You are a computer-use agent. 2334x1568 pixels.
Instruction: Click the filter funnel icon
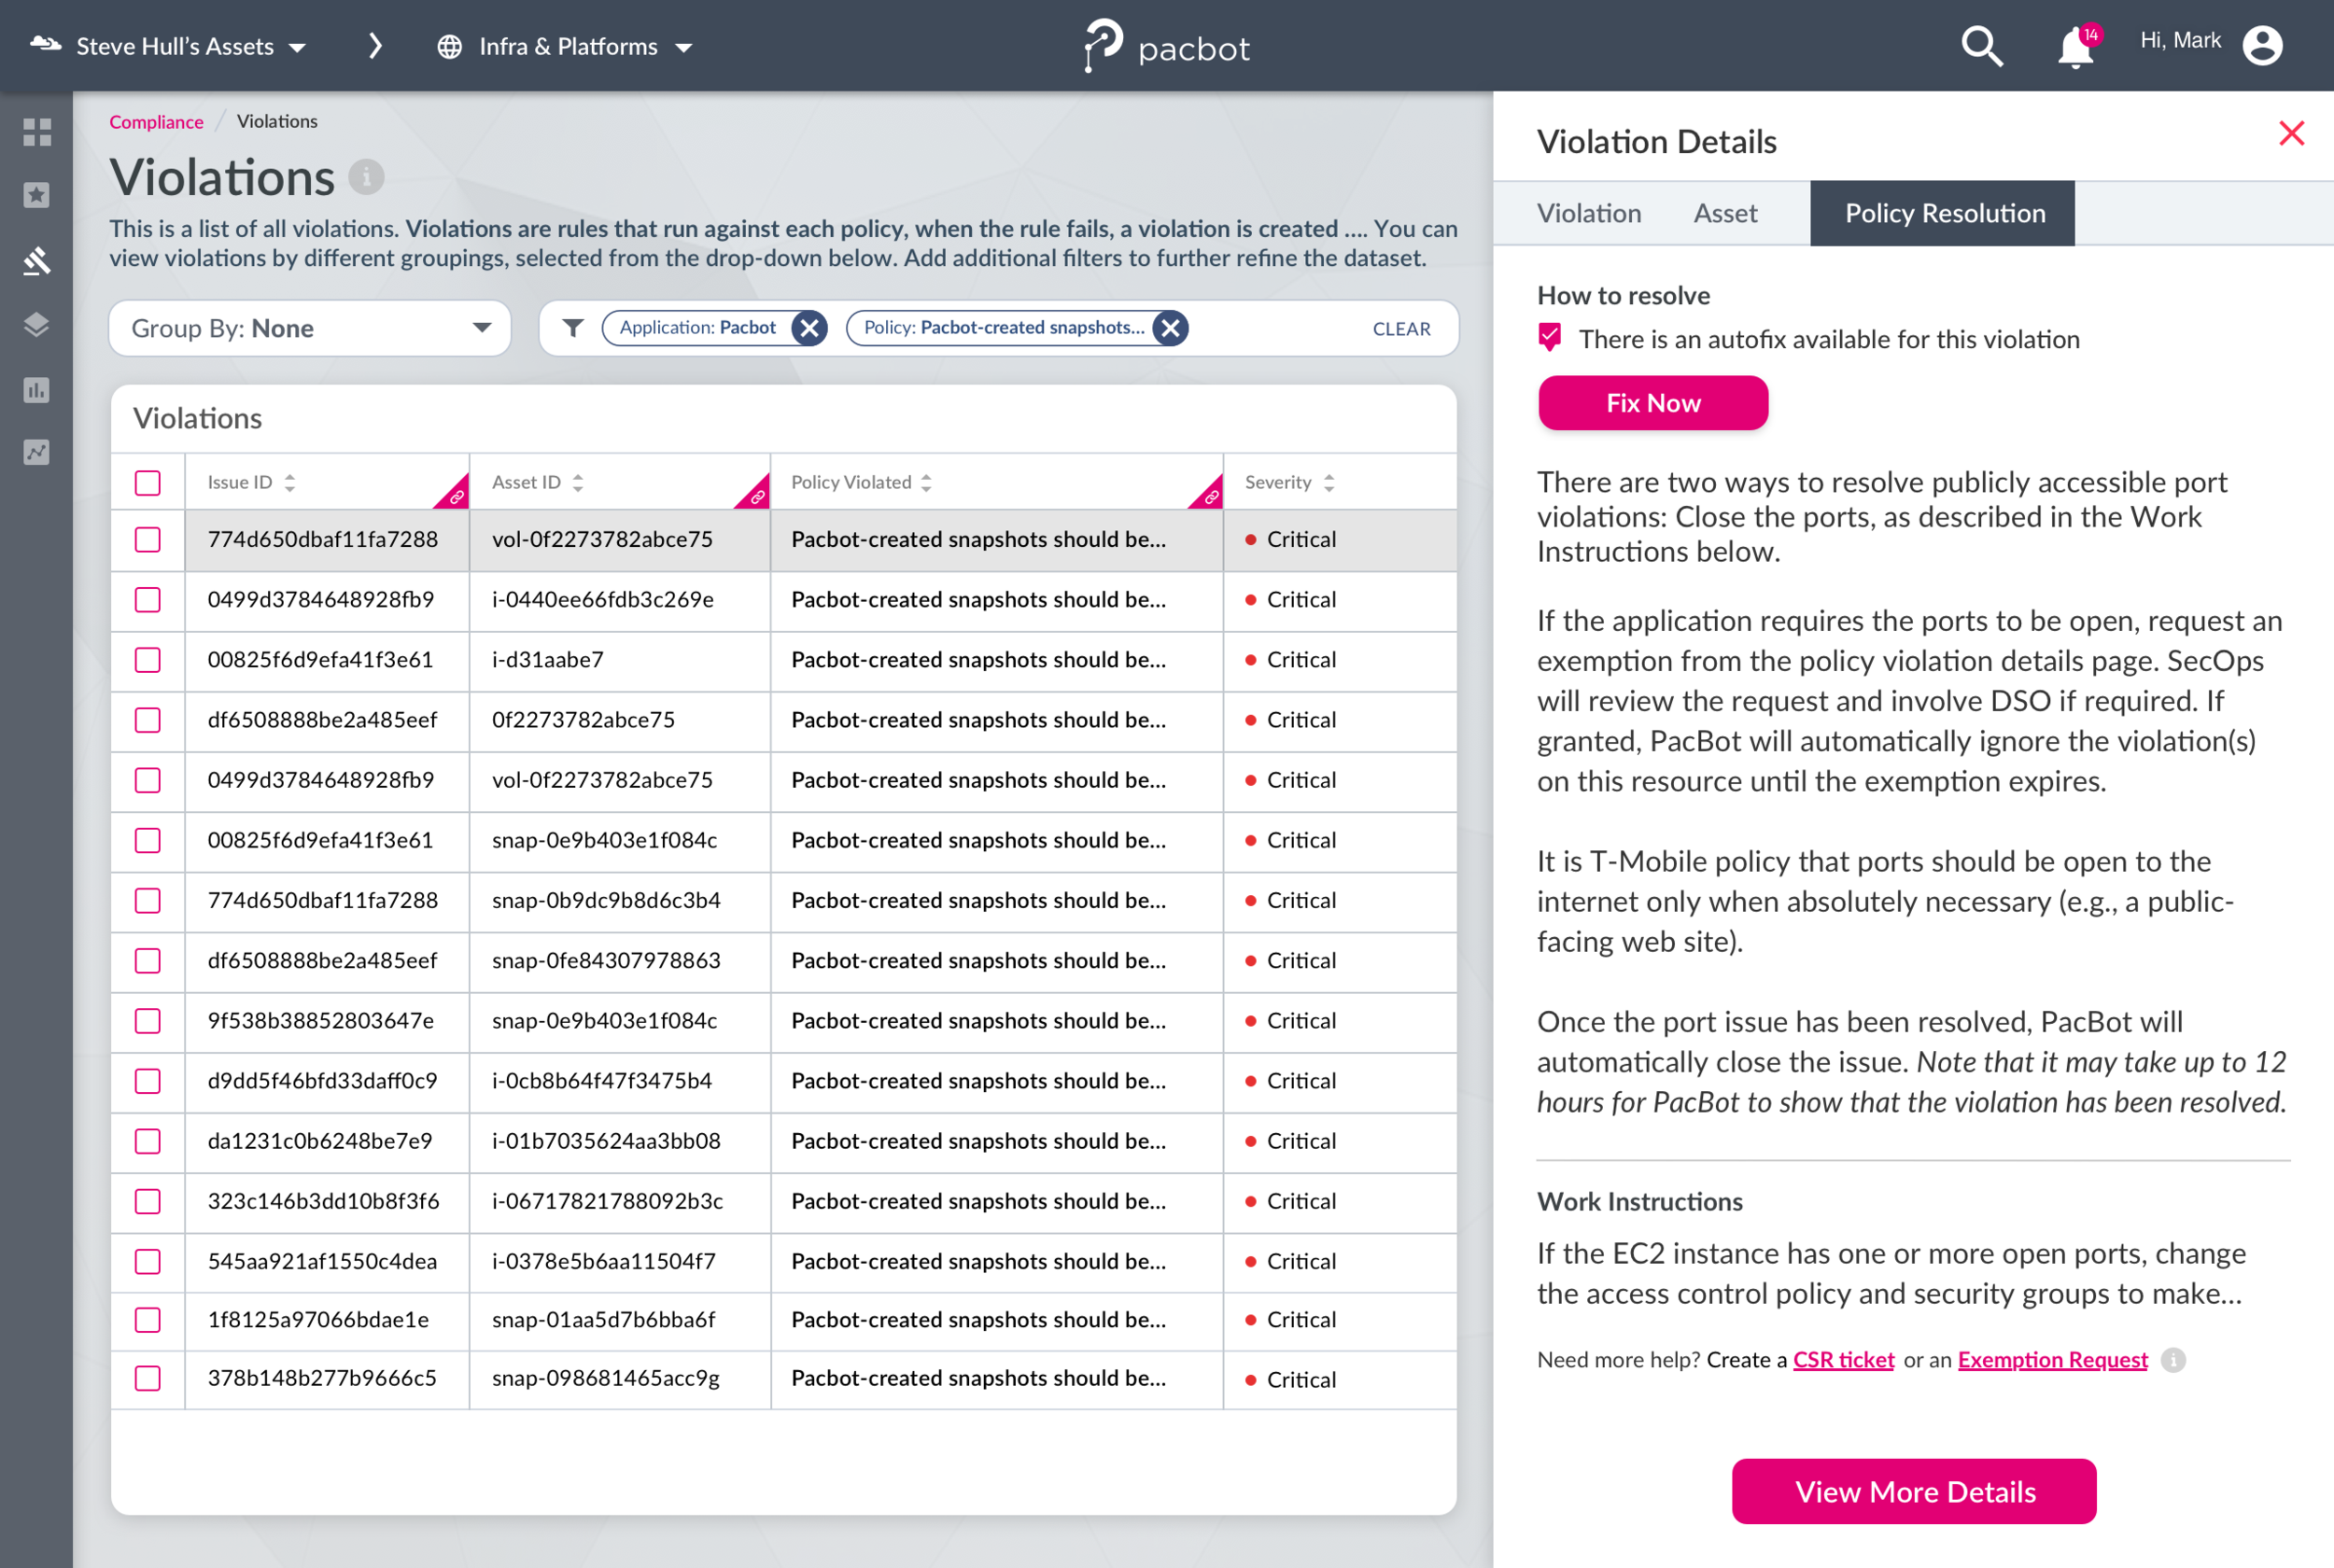(x=573, y=328)
